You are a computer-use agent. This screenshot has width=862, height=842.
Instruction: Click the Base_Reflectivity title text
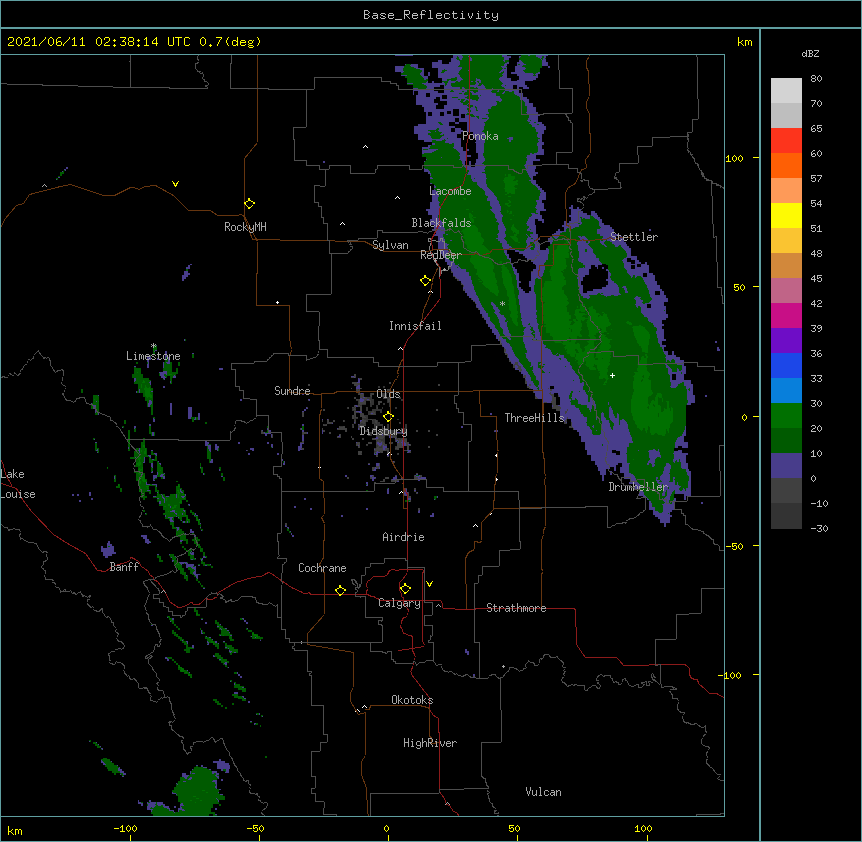(431, 15)
